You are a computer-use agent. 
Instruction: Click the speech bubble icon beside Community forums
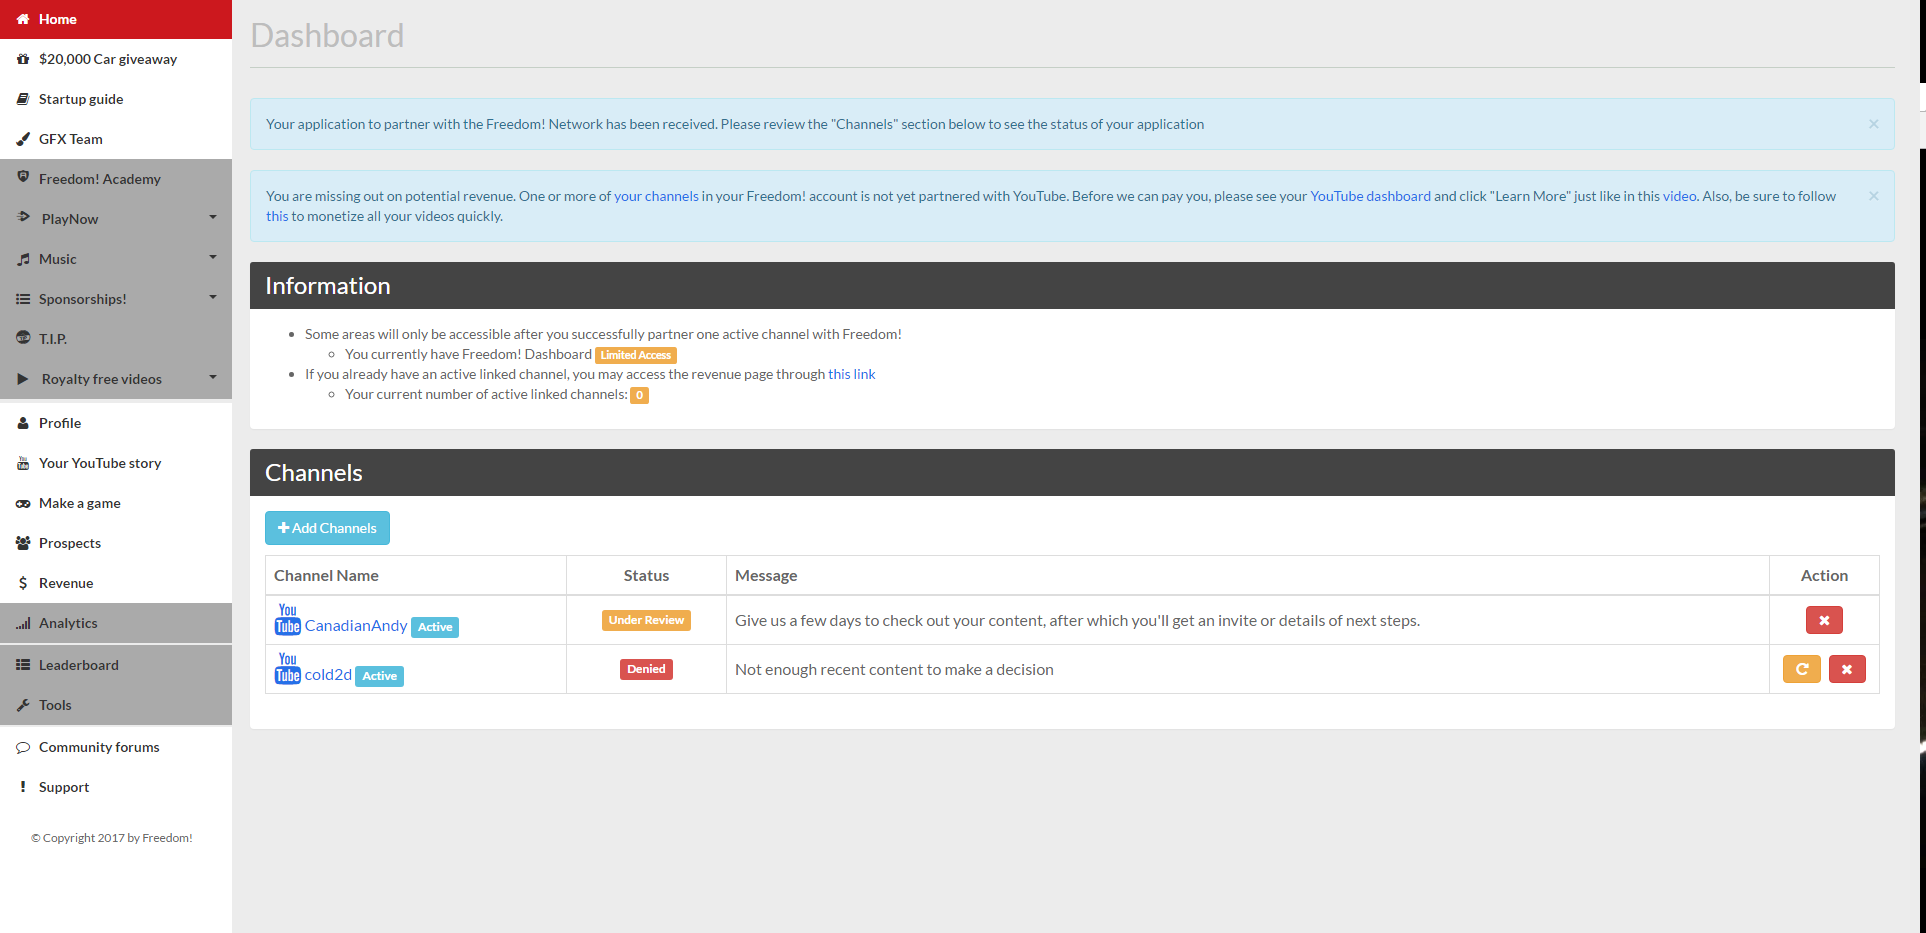[23, 747]
